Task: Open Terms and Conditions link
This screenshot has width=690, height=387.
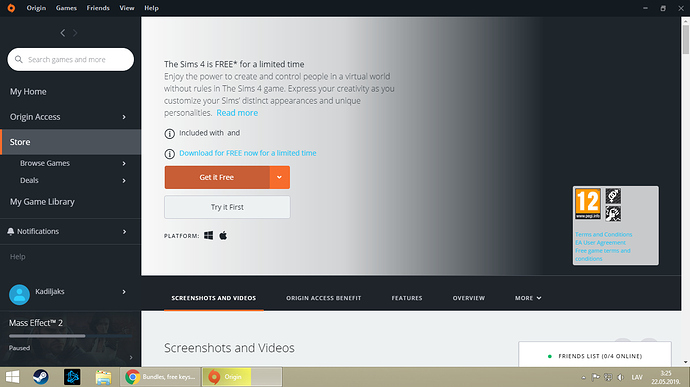Action: (x=604, y=234)
